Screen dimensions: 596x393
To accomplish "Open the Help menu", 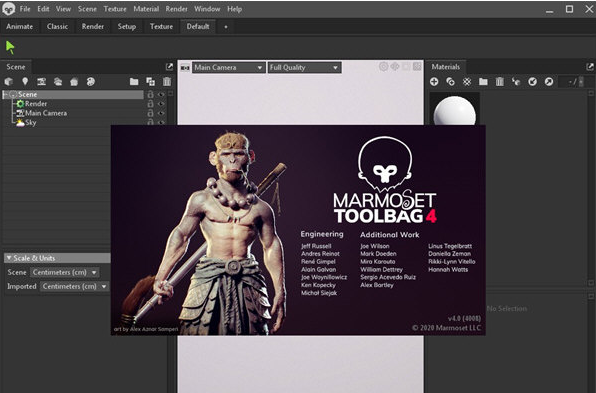I will point(235,9).
